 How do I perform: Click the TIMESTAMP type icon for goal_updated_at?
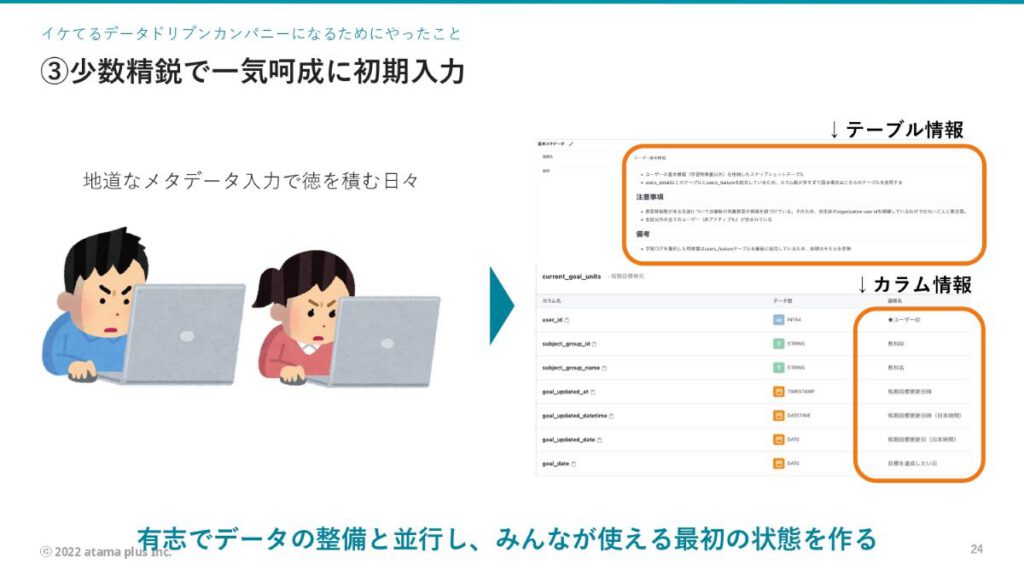[778, 392]
